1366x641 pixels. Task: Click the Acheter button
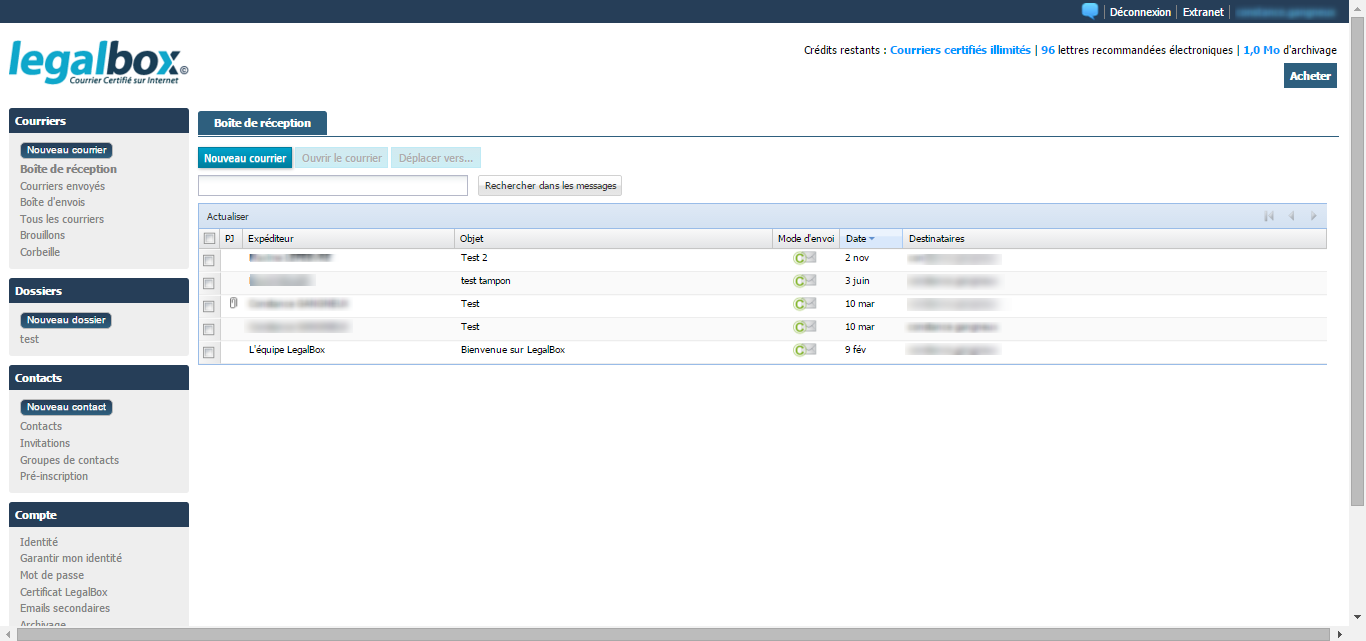pyautogui.click(x=1309, y=76)
